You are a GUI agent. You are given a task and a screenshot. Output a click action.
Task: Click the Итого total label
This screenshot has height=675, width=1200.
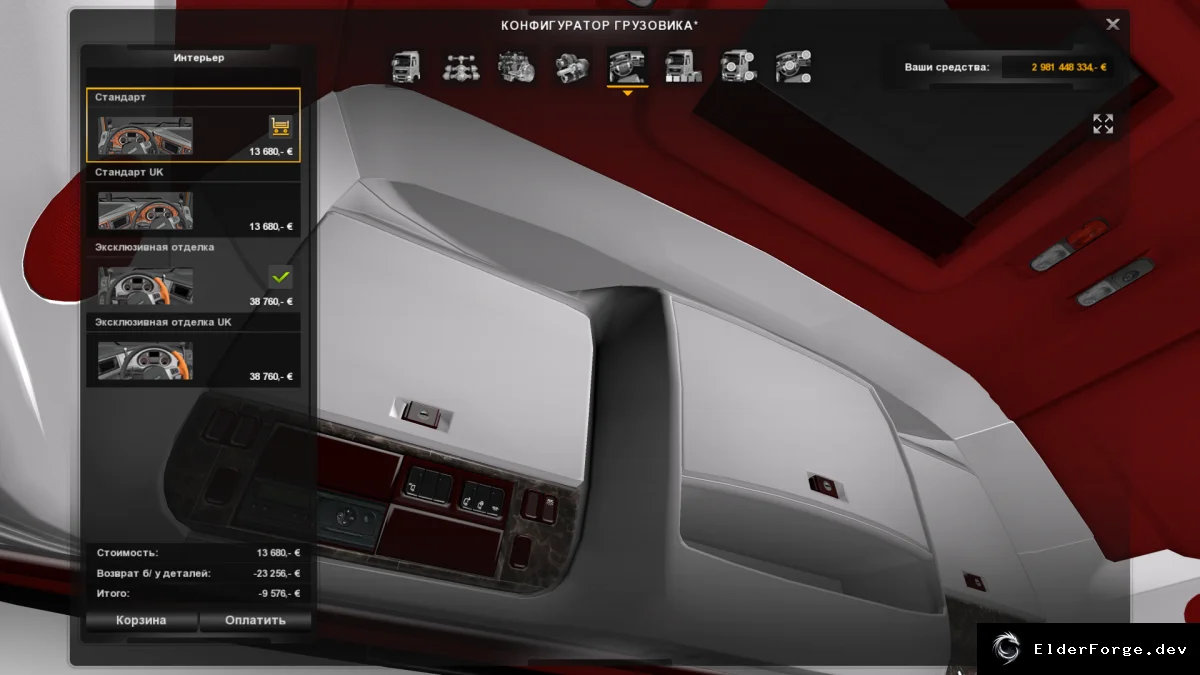pyautogui.click(x=113, y=594)
